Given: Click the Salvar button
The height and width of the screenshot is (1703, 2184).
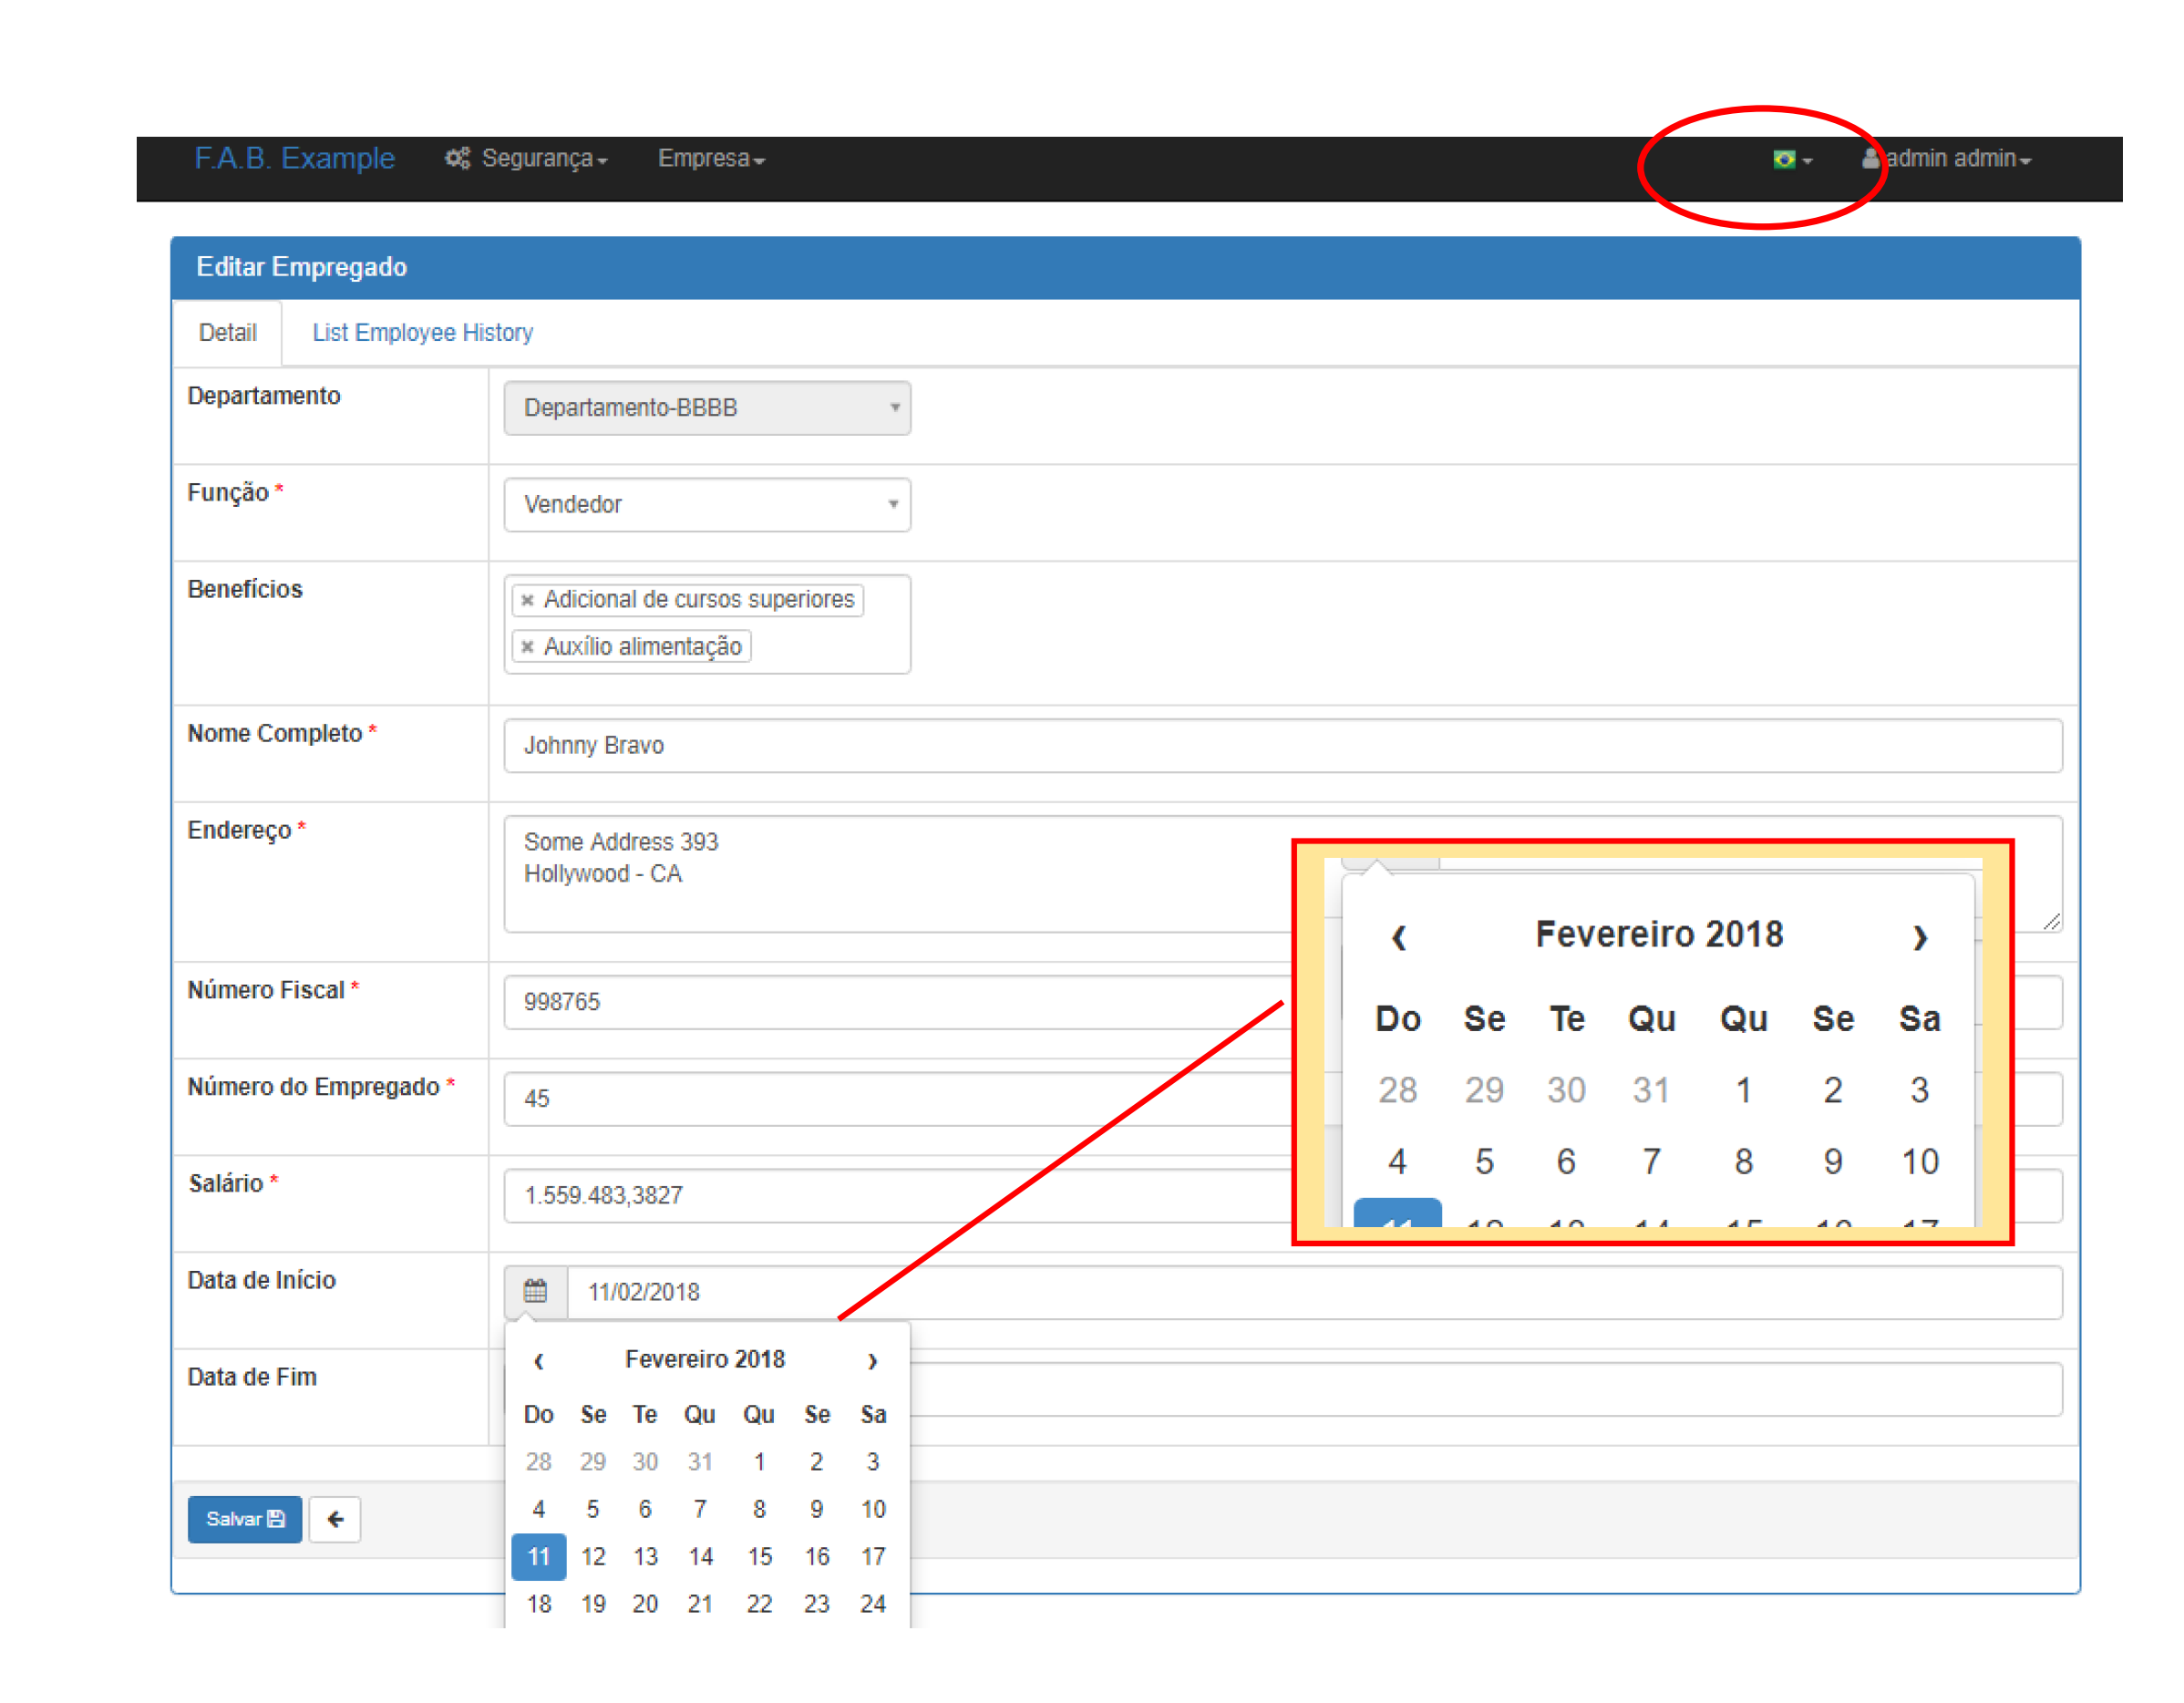Looking at the screenshot, I should click(244, 1519).
